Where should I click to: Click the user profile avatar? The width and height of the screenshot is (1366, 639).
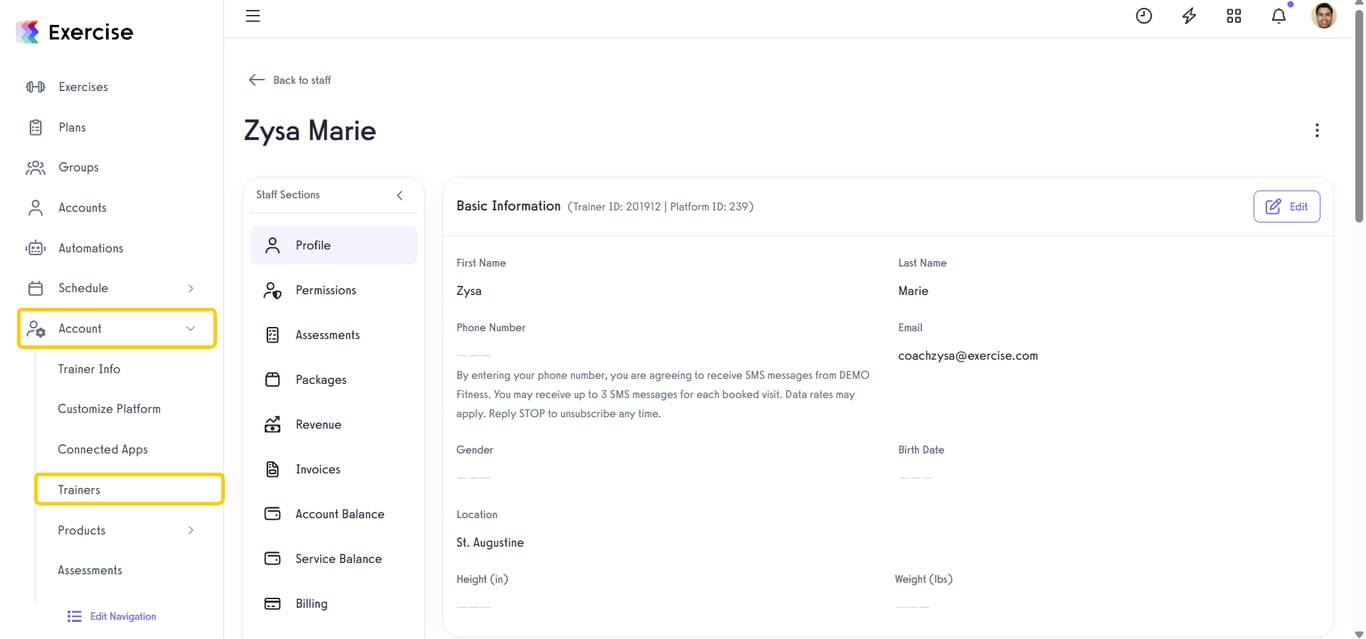[1324, 16]
